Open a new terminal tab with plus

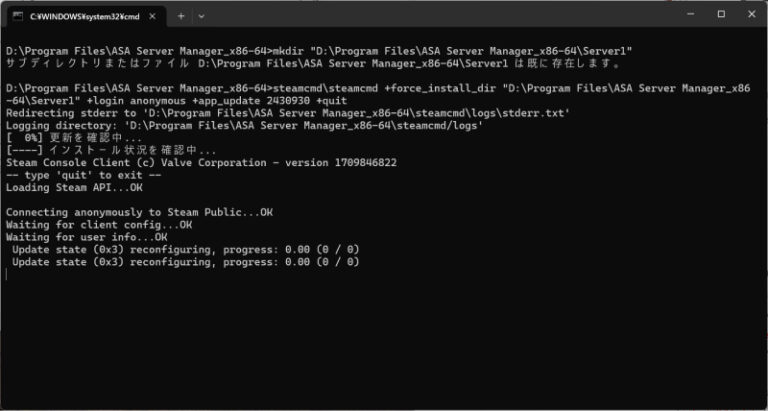pyautogui.click(x=181, y=16)
